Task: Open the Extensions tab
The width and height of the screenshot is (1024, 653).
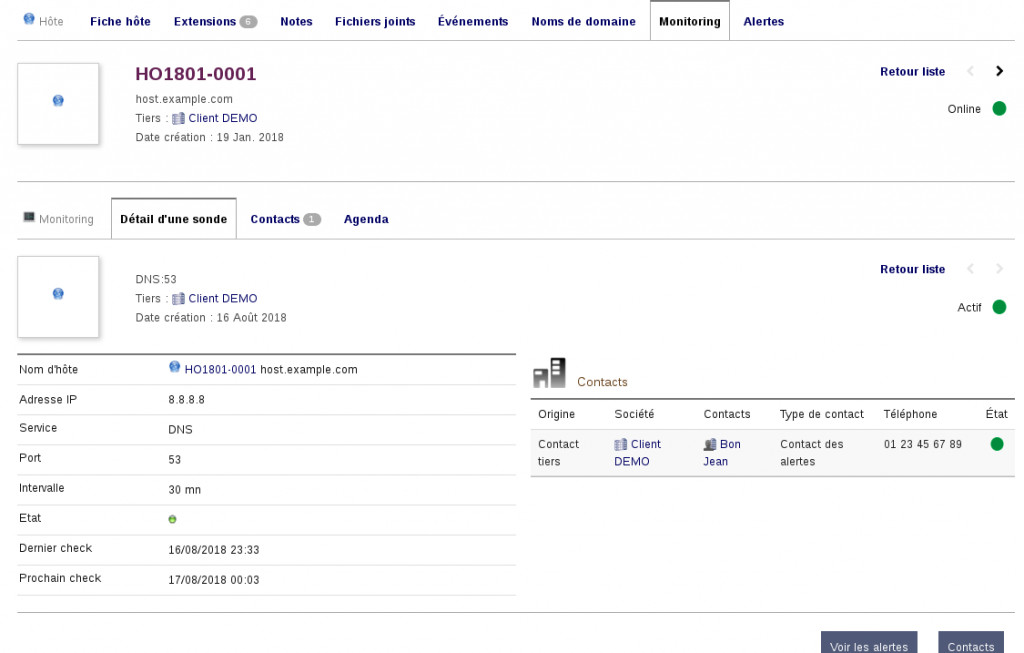Action: (214, 21)
